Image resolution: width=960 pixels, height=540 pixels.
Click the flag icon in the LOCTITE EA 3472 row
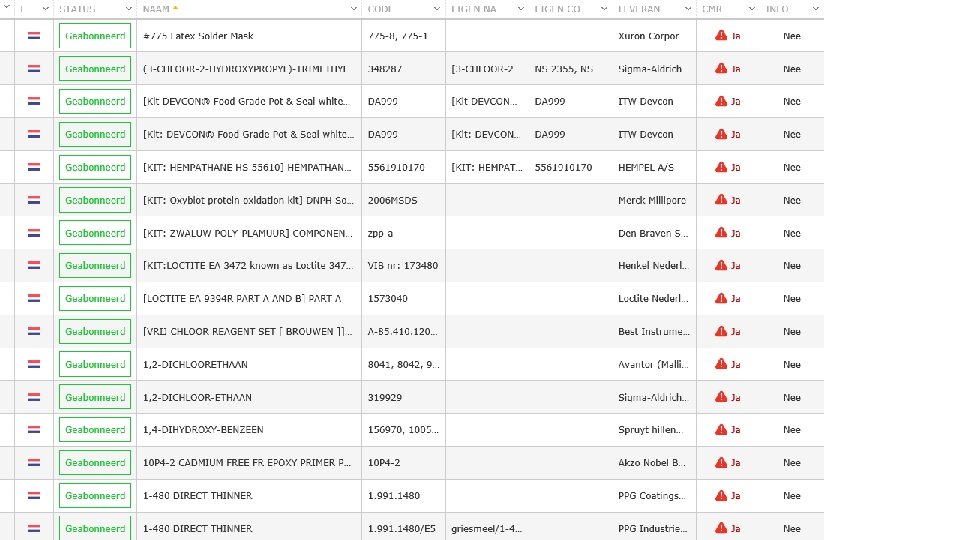pyautogui.click(x=34, y=266)
